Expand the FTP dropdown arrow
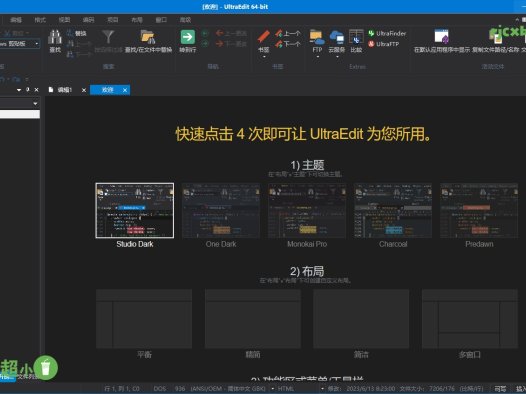This screenshot has height=394, width=526. tap(317, 57)
